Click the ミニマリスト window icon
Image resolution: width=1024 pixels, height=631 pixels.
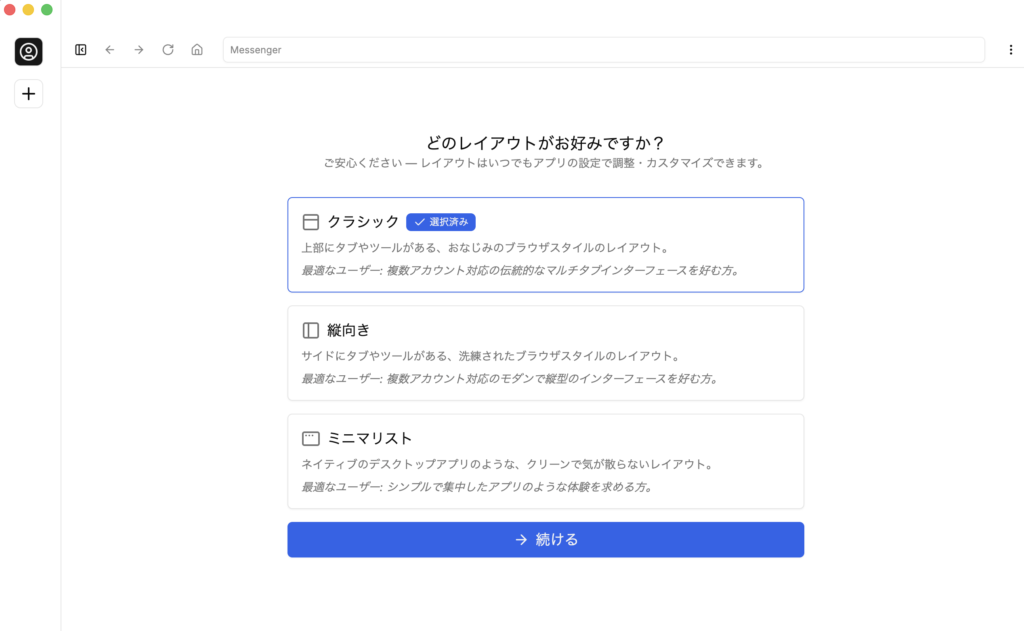(311, 438)
